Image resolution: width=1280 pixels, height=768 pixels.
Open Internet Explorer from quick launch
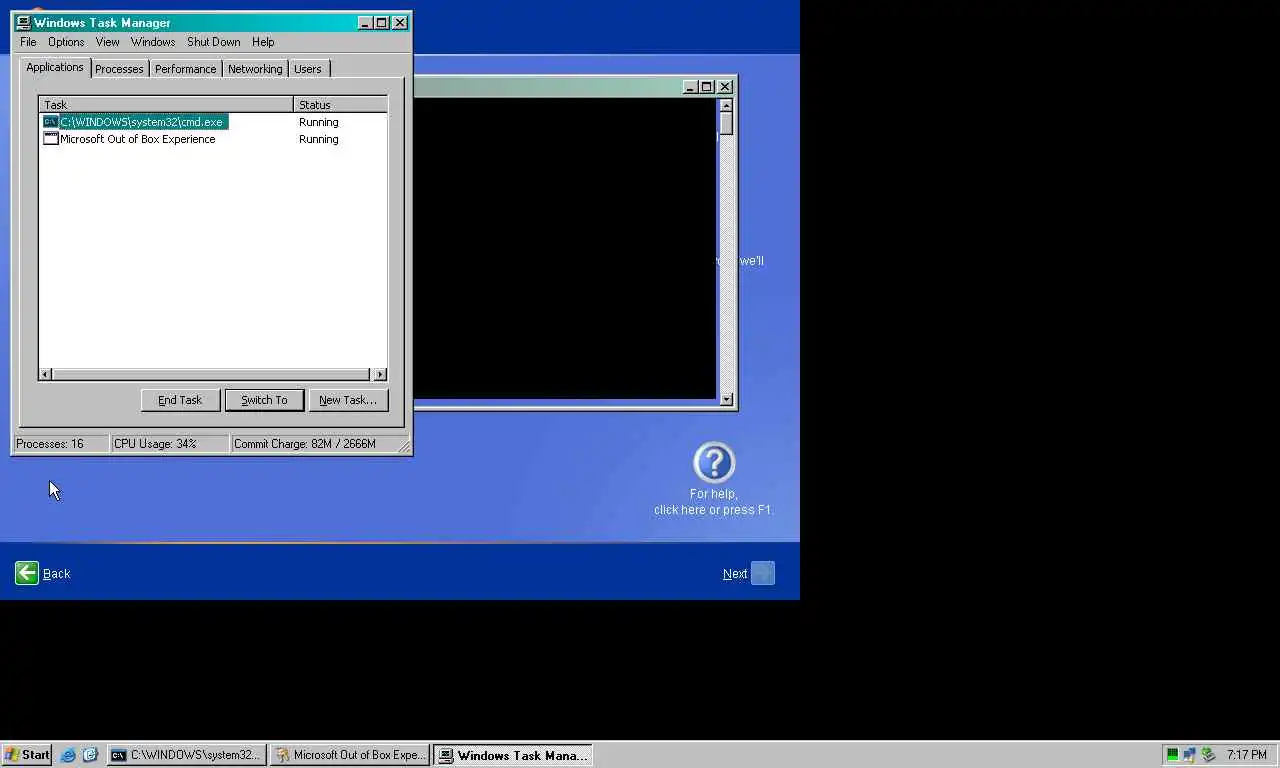(68, 755)
